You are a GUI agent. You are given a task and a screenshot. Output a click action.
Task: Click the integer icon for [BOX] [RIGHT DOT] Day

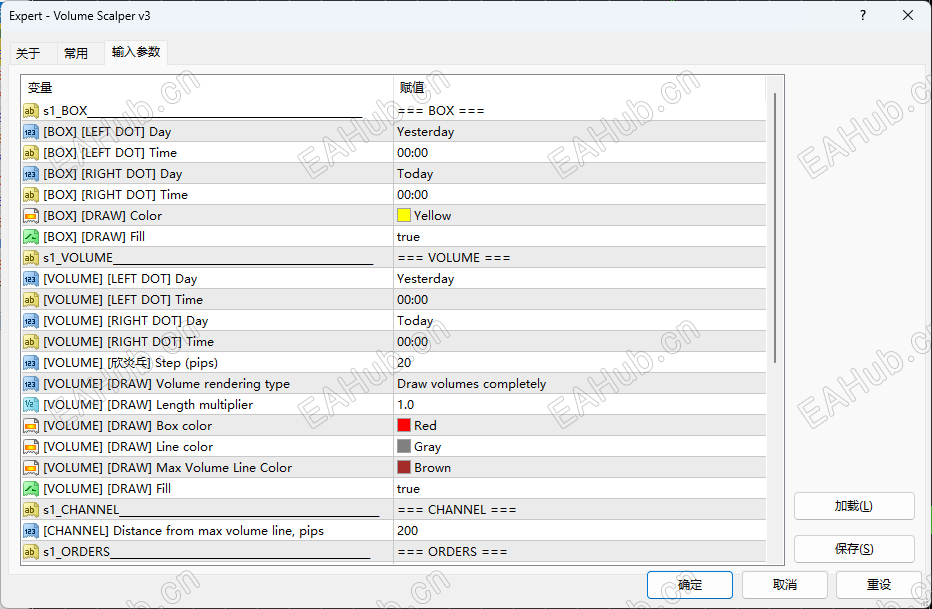[x=31, y=173]
